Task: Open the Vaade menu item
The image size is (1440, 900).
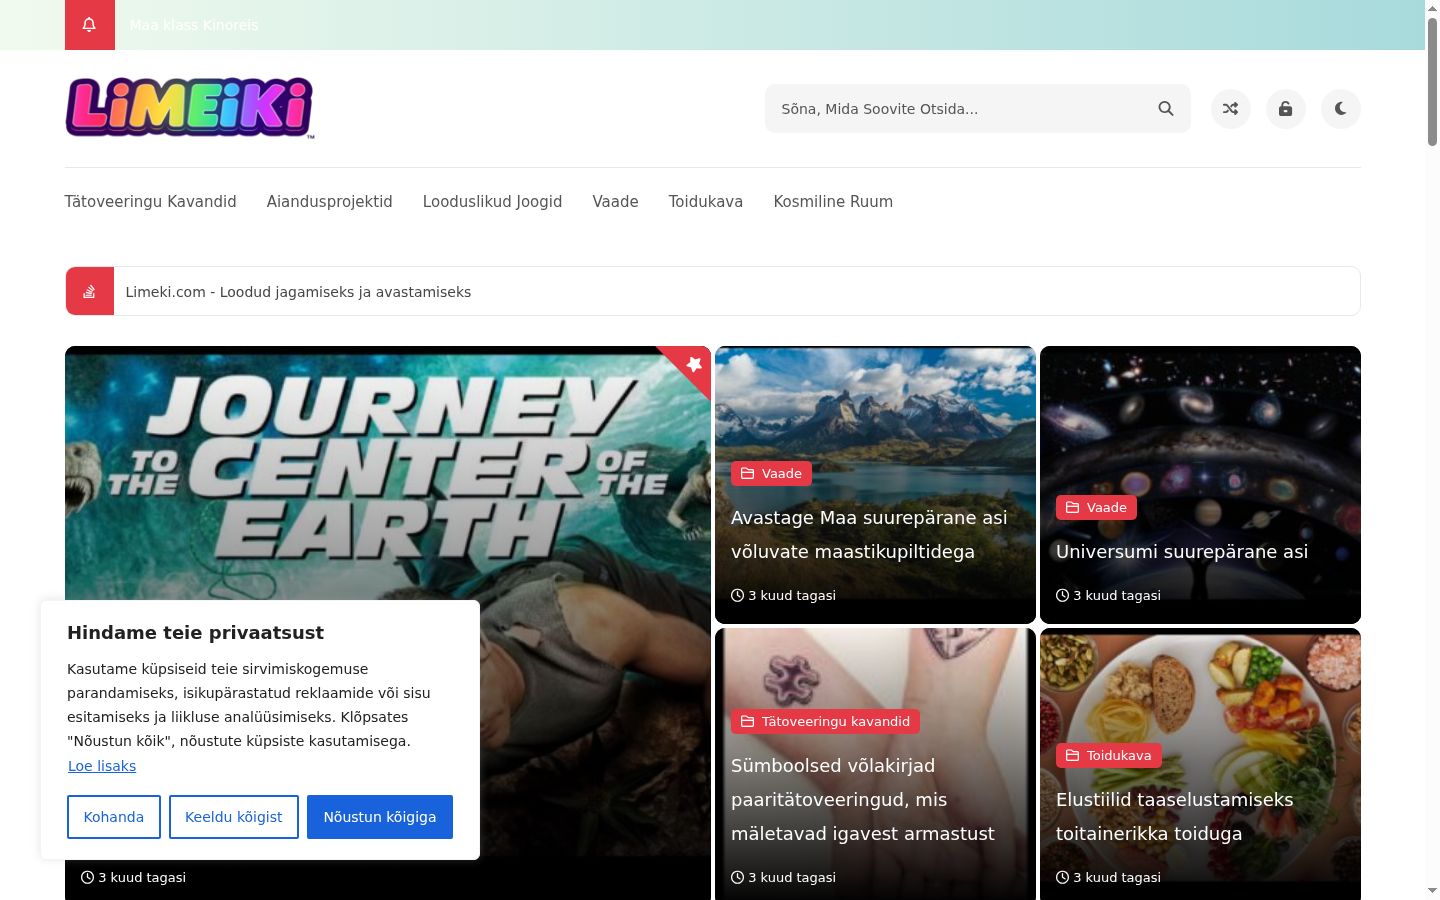Action: click(x=616, y=202)
